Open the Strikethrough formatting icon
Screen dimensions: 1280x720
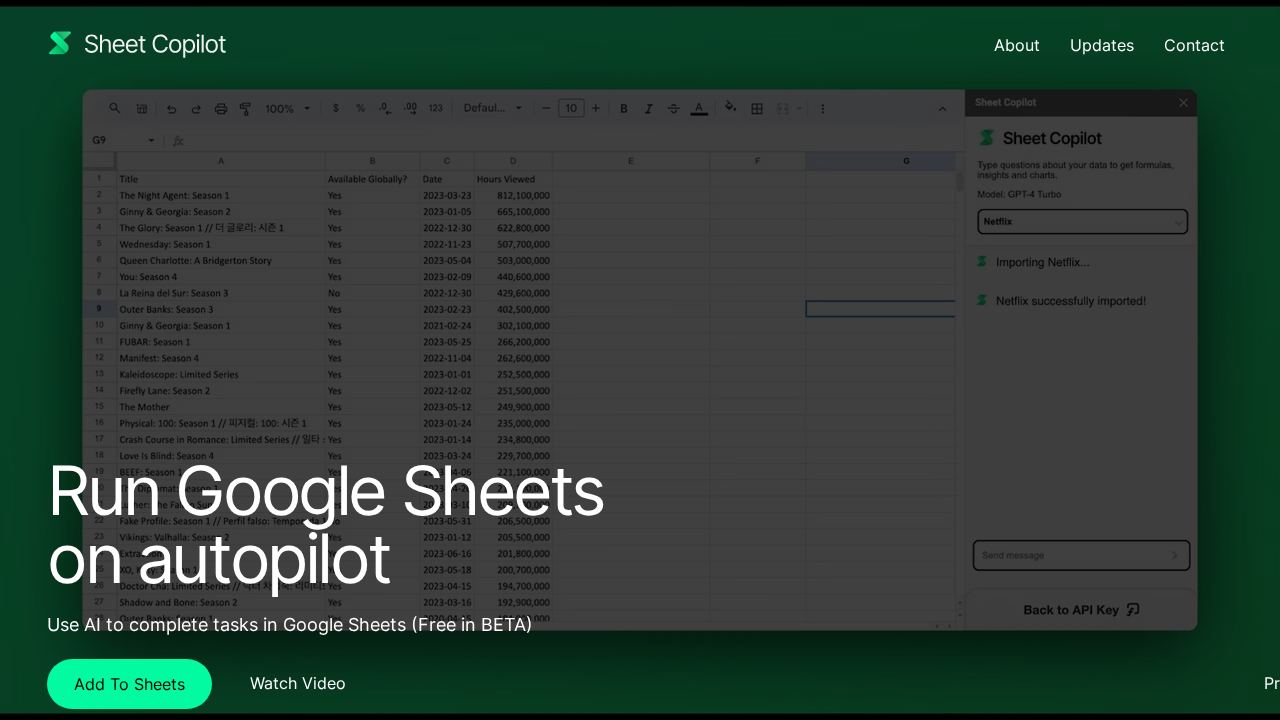673,108
